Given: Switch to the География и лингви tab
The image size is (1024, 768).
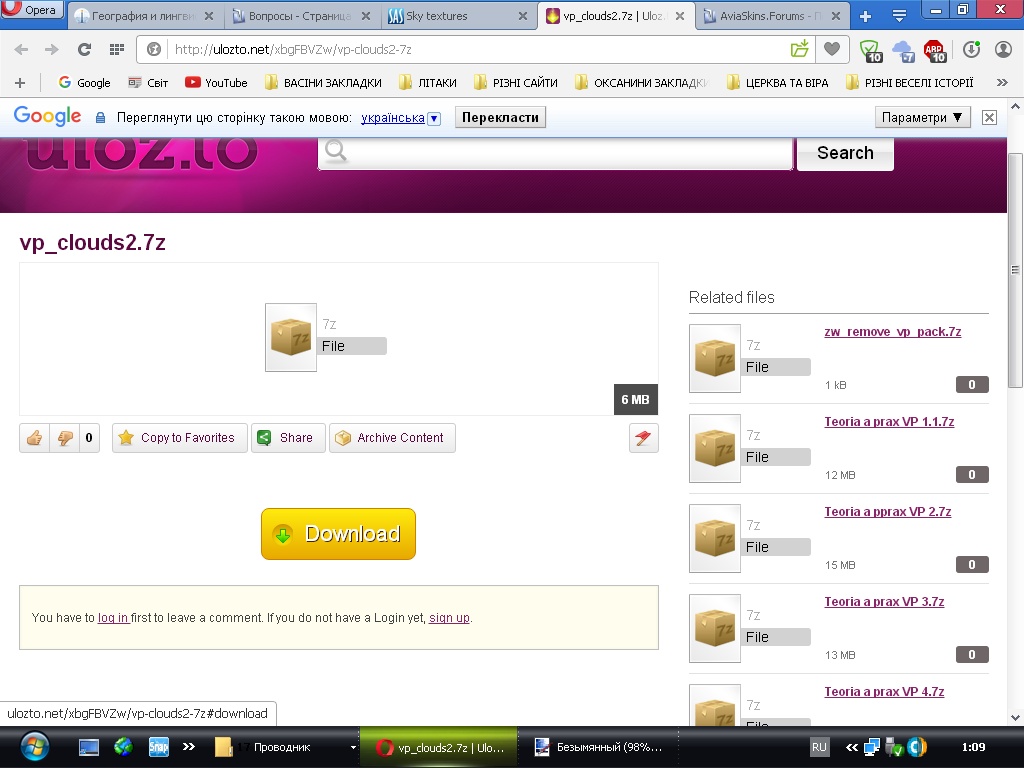Looking at the screenshot, I should pyautogui.click(x=143, y=16).
